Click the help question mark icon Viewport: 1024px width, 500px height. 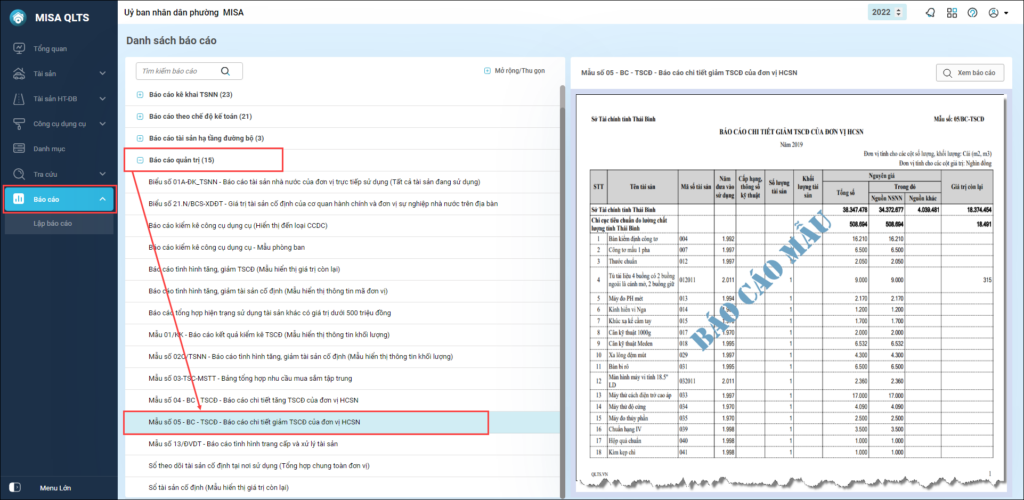[972, 13]
